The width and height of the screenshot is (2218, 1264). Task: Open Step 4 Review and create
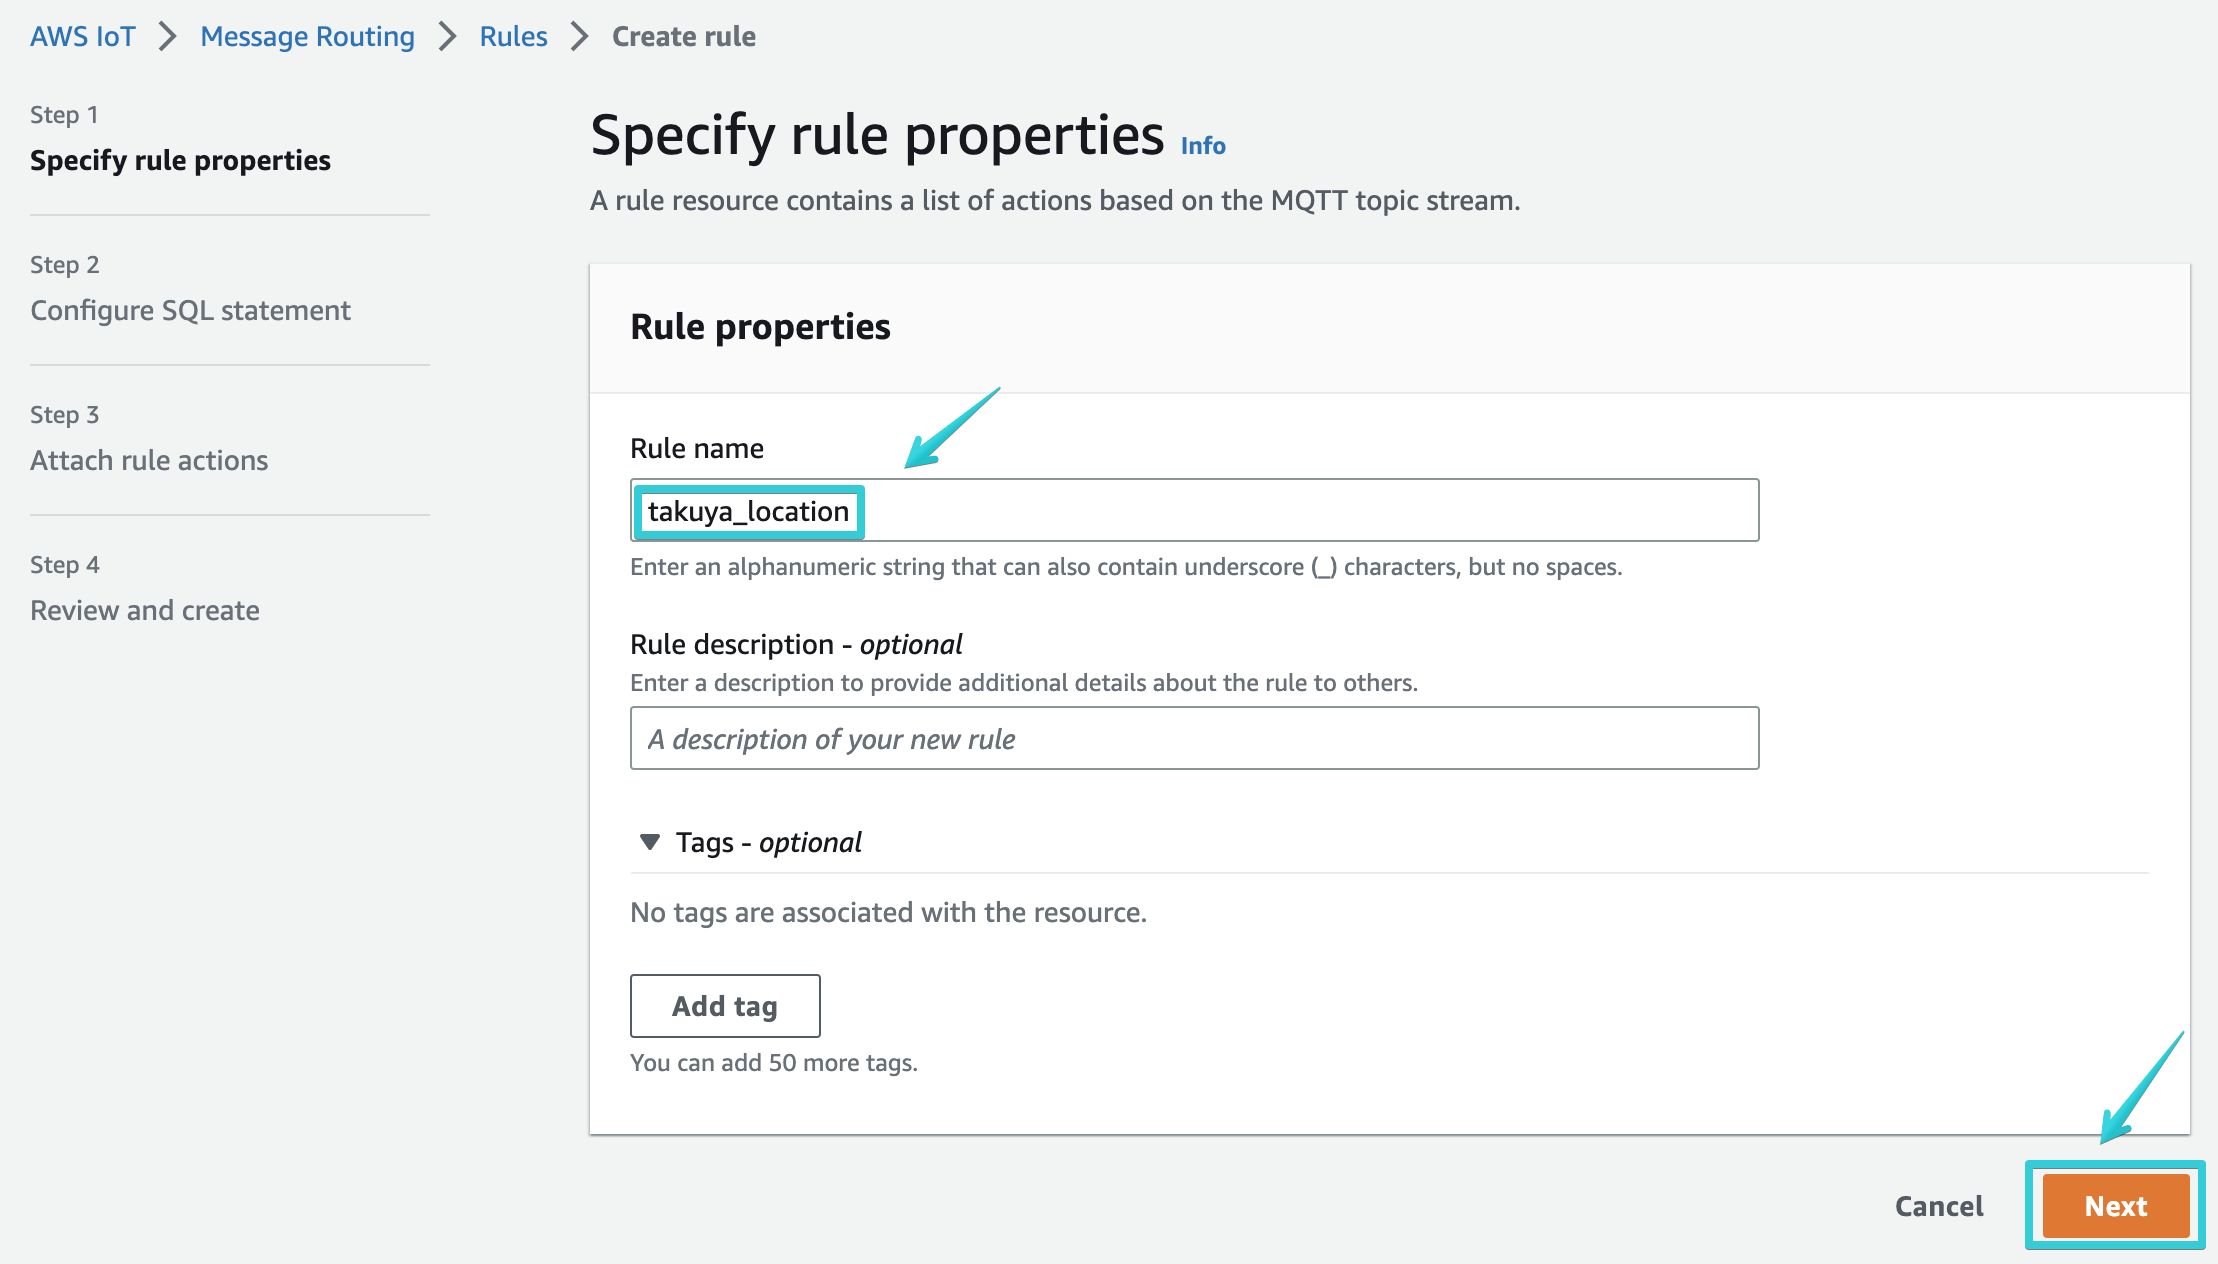(144, 610)
